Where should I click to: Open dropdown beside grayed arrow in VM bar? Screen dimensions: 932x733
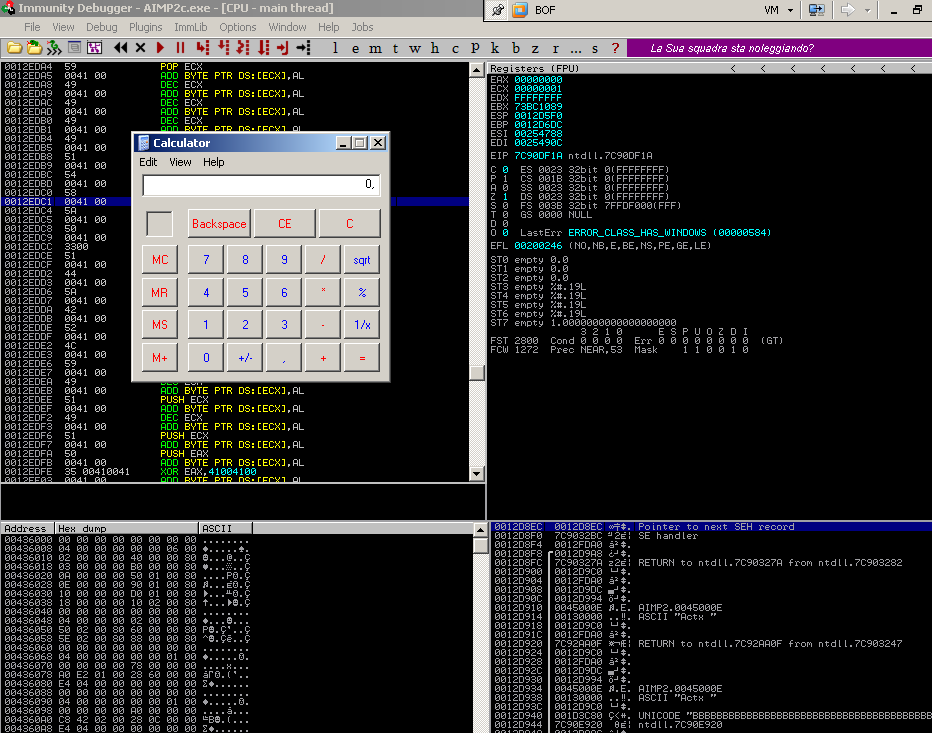click(x=867, y=10)
